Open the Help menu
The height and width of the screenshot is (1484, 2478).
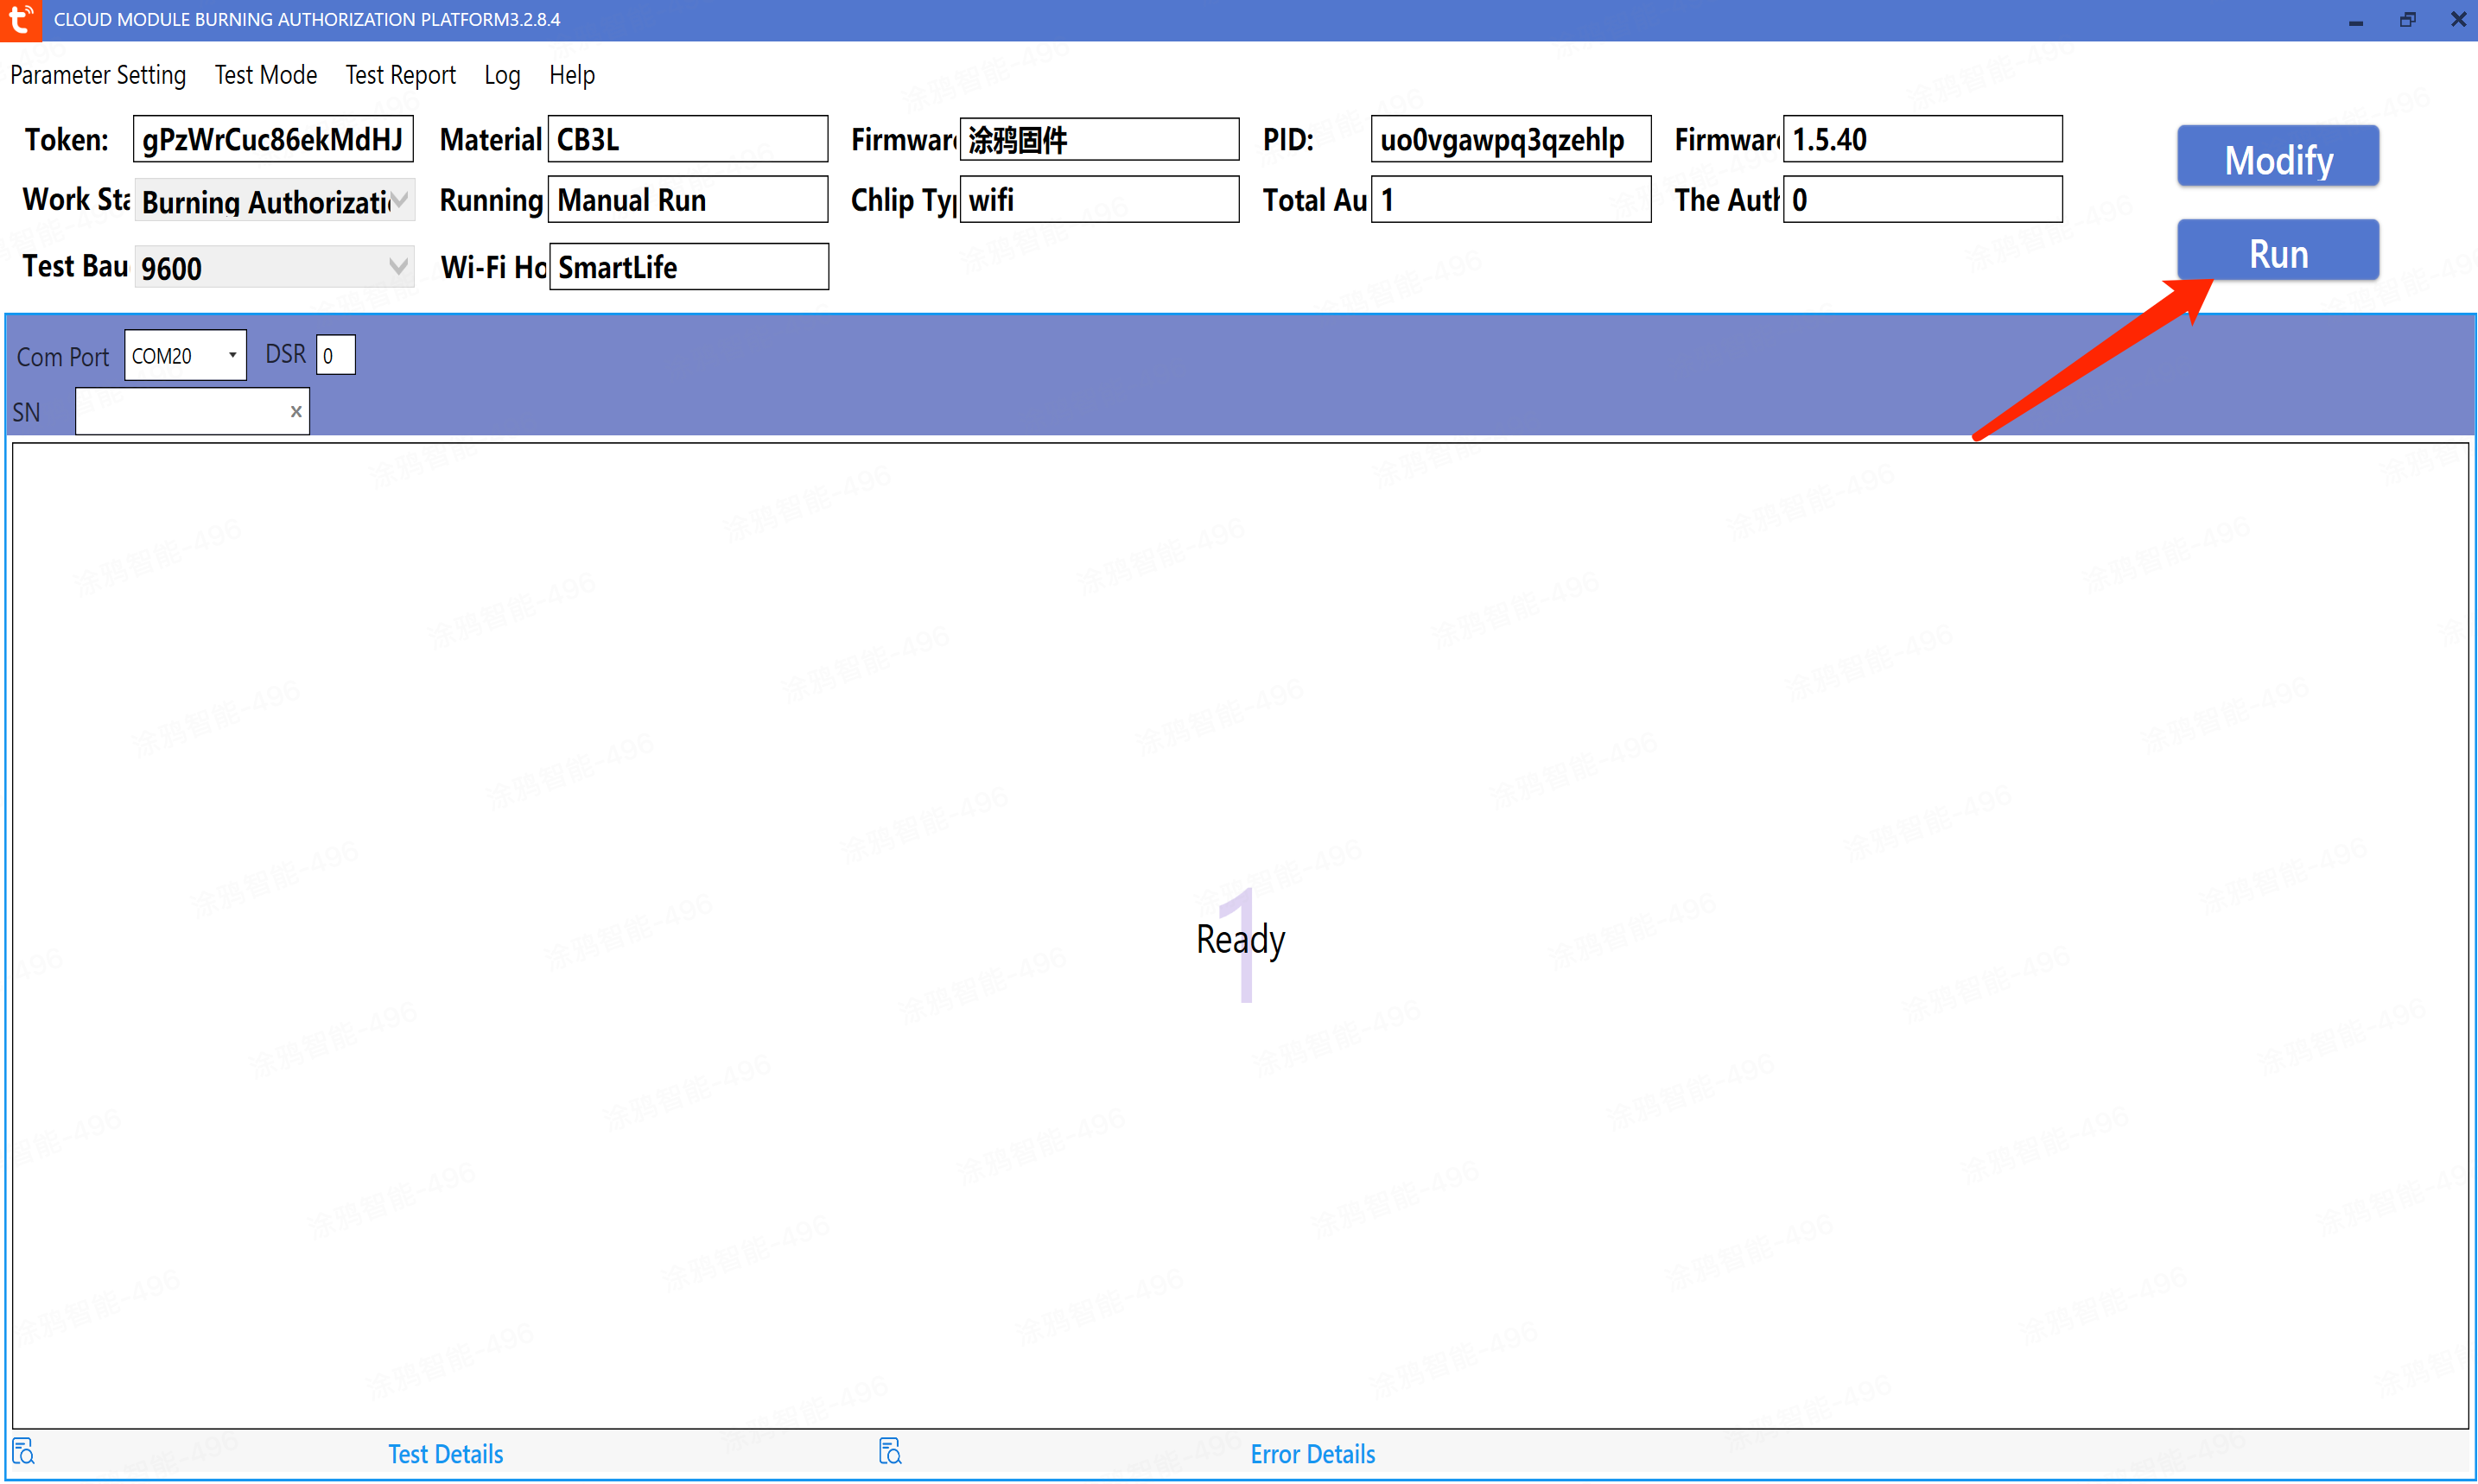(x=572, y=75)
